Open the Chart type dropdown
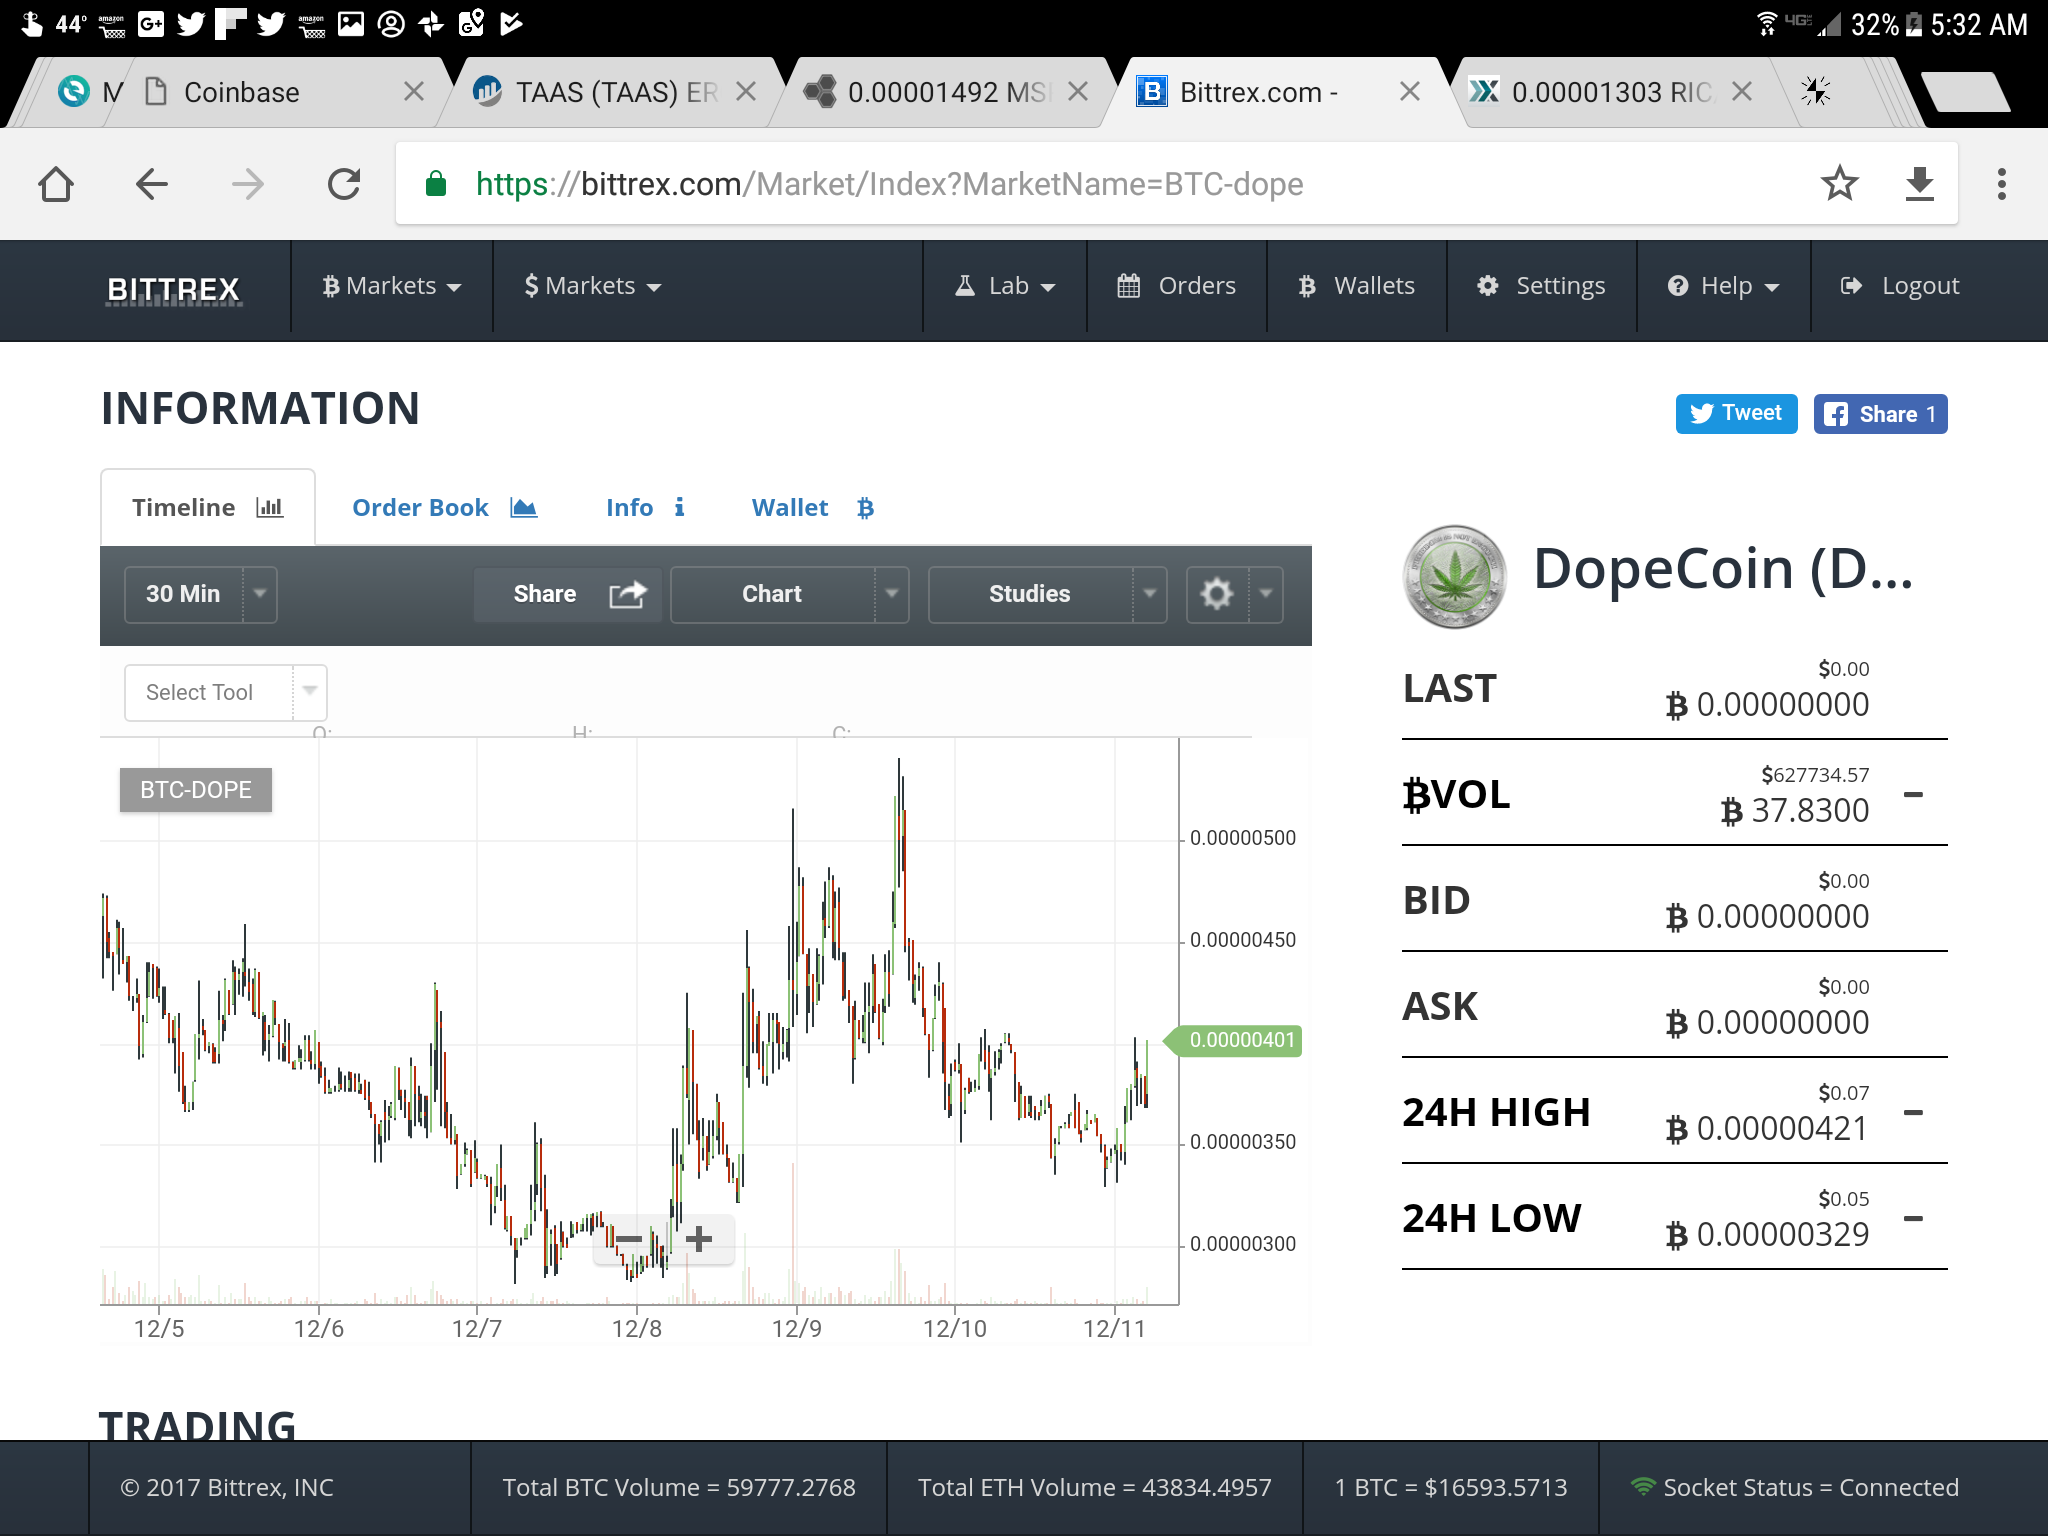Image resolution: width=2048 pixels, height=1536 pixels. coord(789,594)
